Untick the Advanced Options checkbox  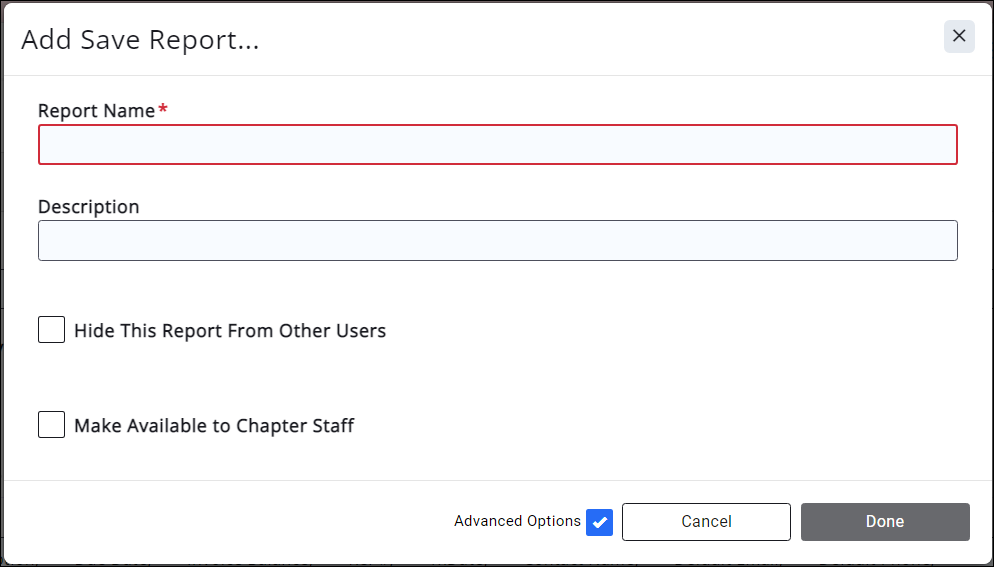coord(599,522)
